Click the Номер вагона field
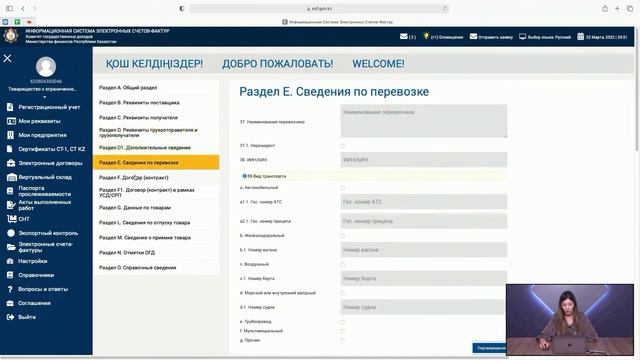The image size is (640, 360). coord(424,249)
